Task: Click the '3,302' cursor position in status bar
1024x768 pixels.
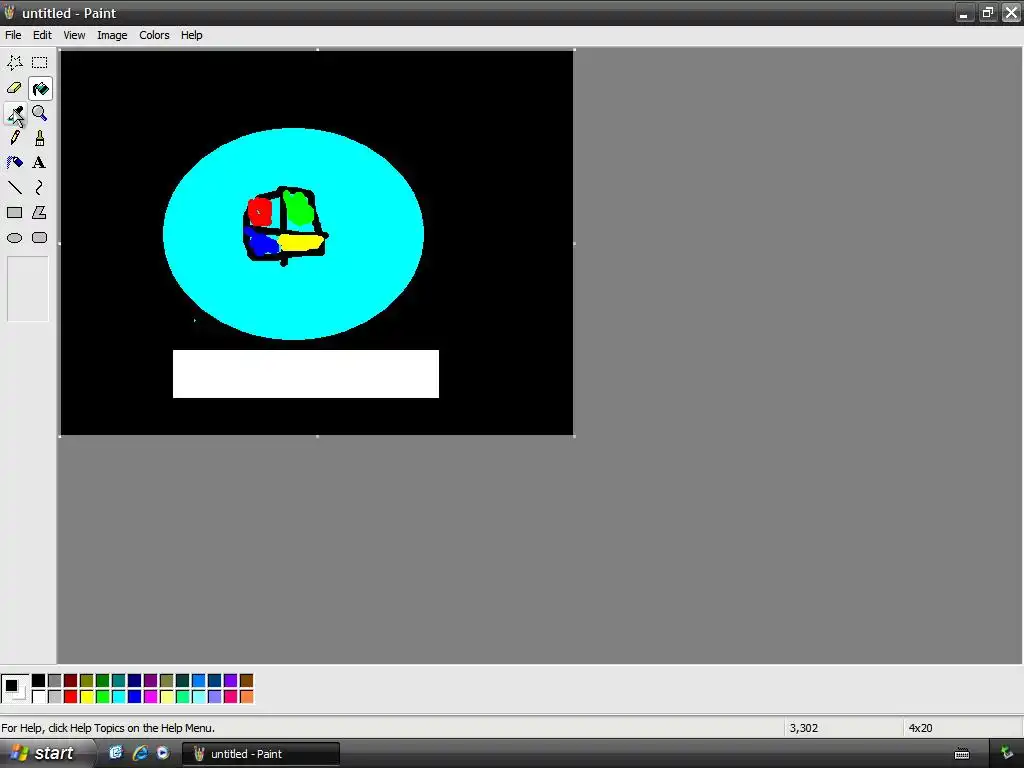Action: (803, 728)
